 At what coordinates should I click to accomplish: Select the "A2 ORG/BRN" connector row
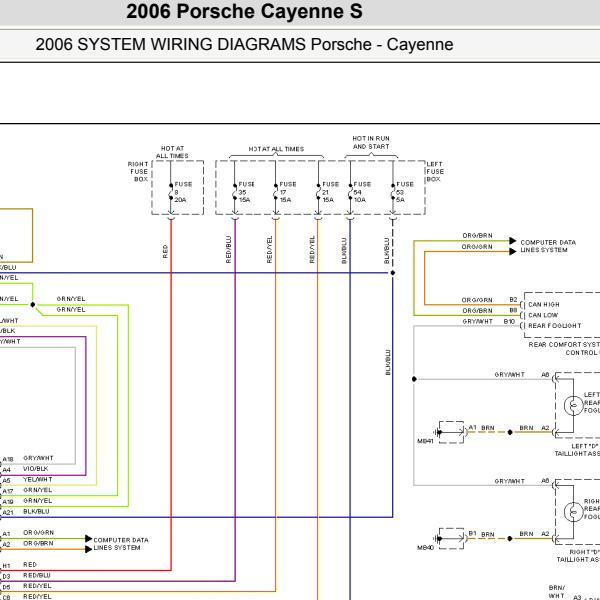click(x=28, y=544)
